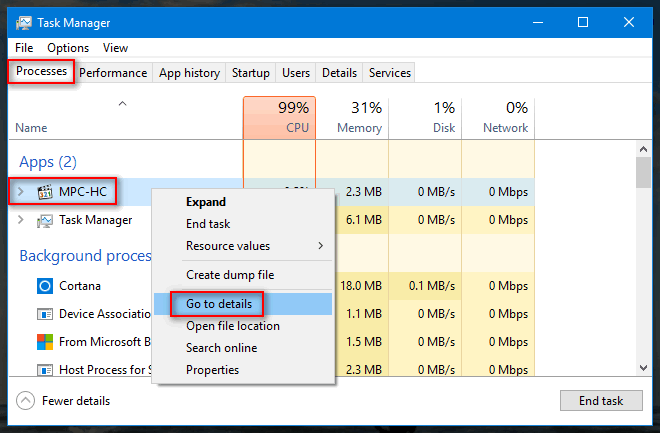Click the Task Manager row's 0 MB/s disk value

coord(436,220)
